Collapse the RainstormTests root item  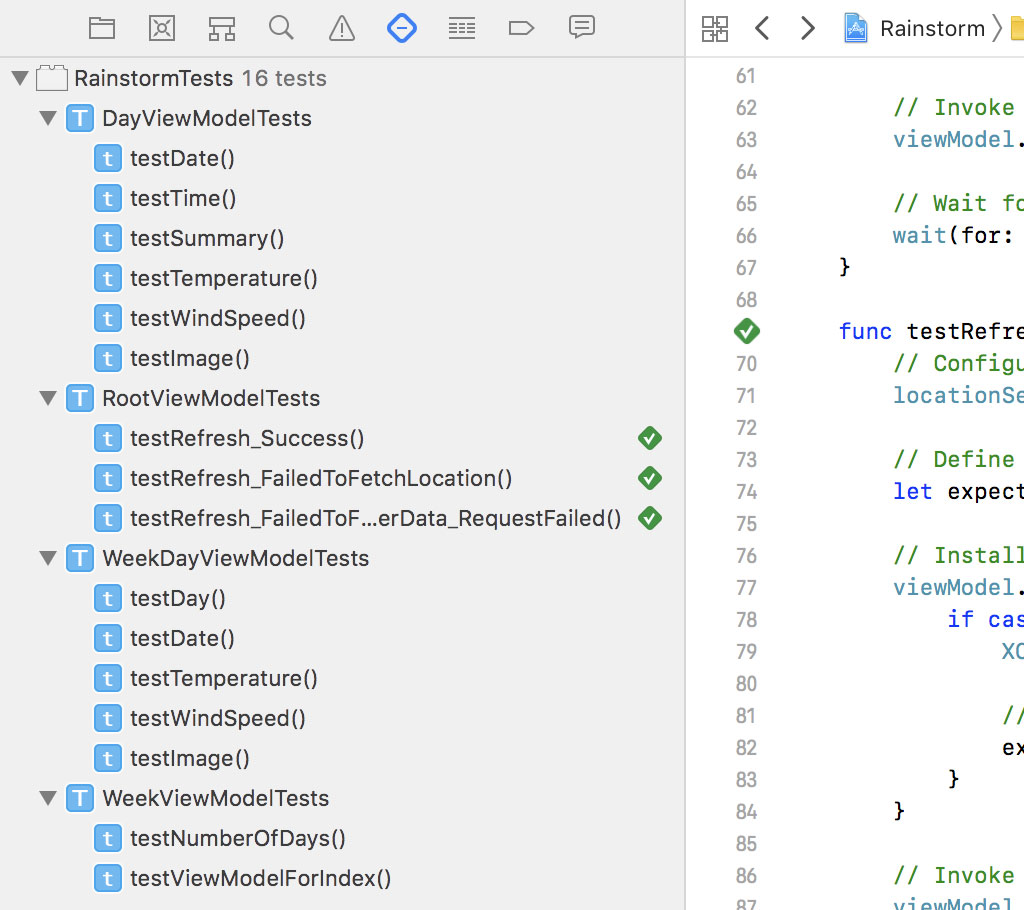(20, 78)
